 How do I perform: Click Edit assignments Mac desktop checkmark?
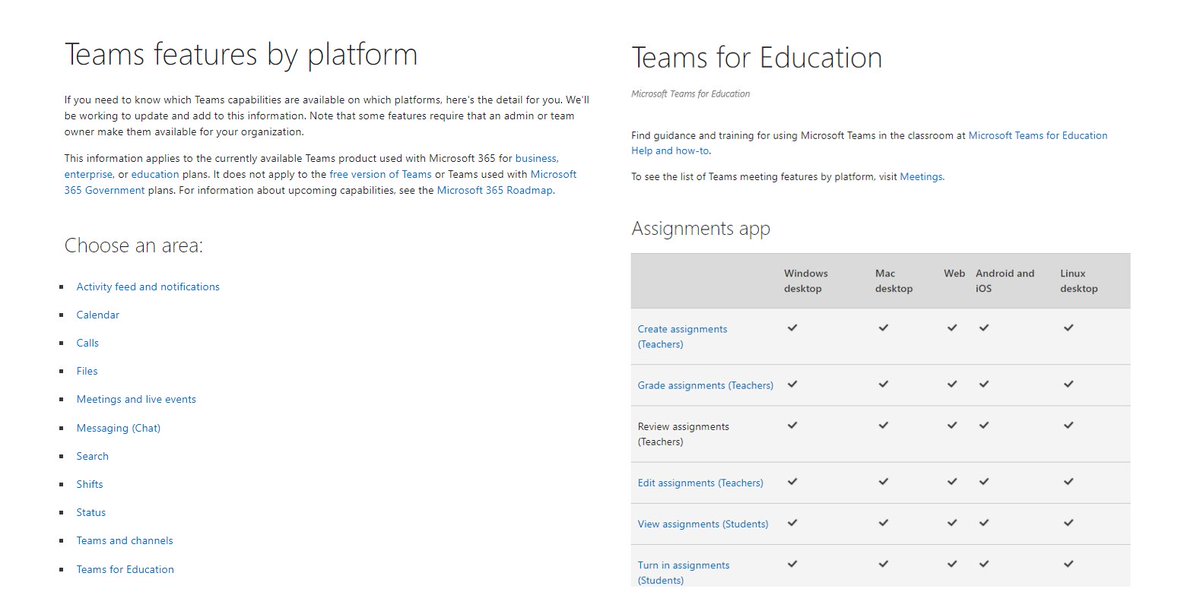[884, 482]
